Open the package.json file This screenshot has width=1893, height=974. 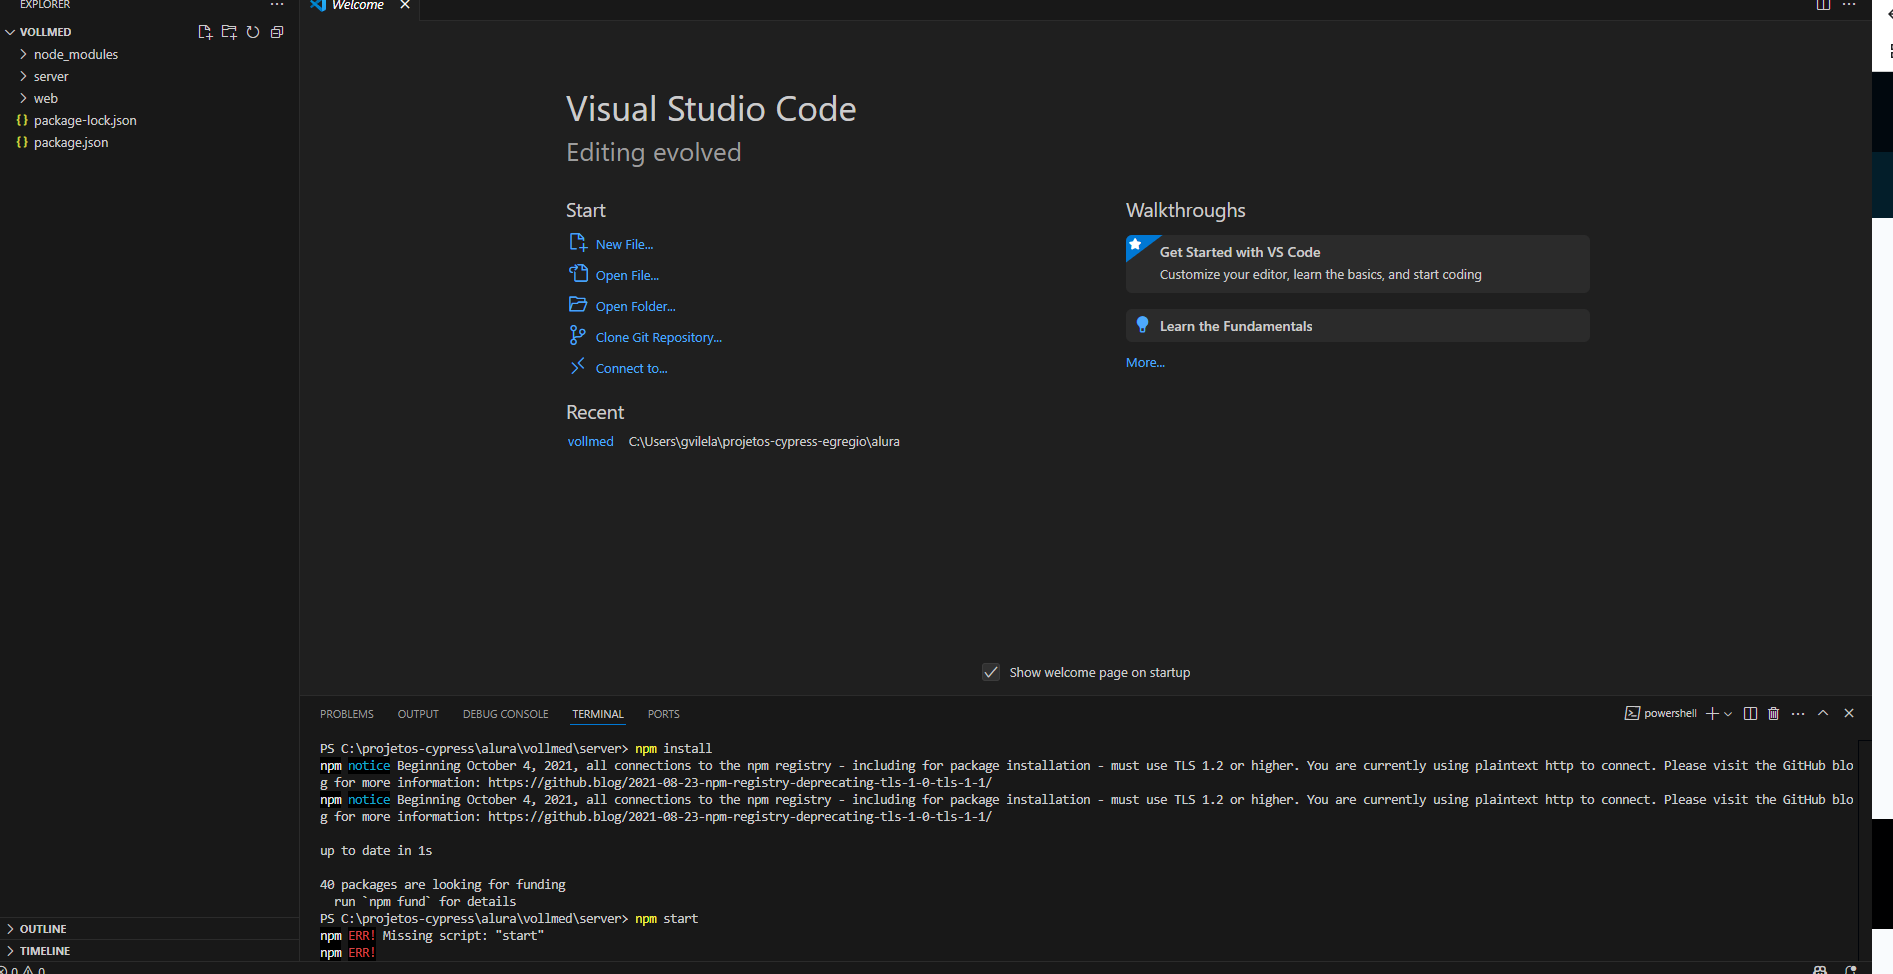(x=150, y=142)
